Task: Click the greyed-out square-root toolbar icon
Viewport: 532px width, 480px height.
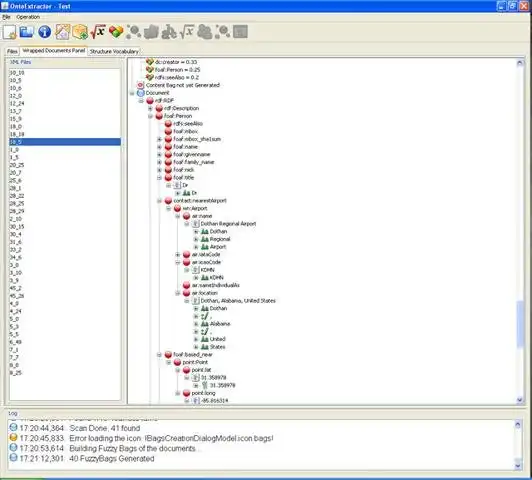Action: pyautogui.click(x=187, y=32)
